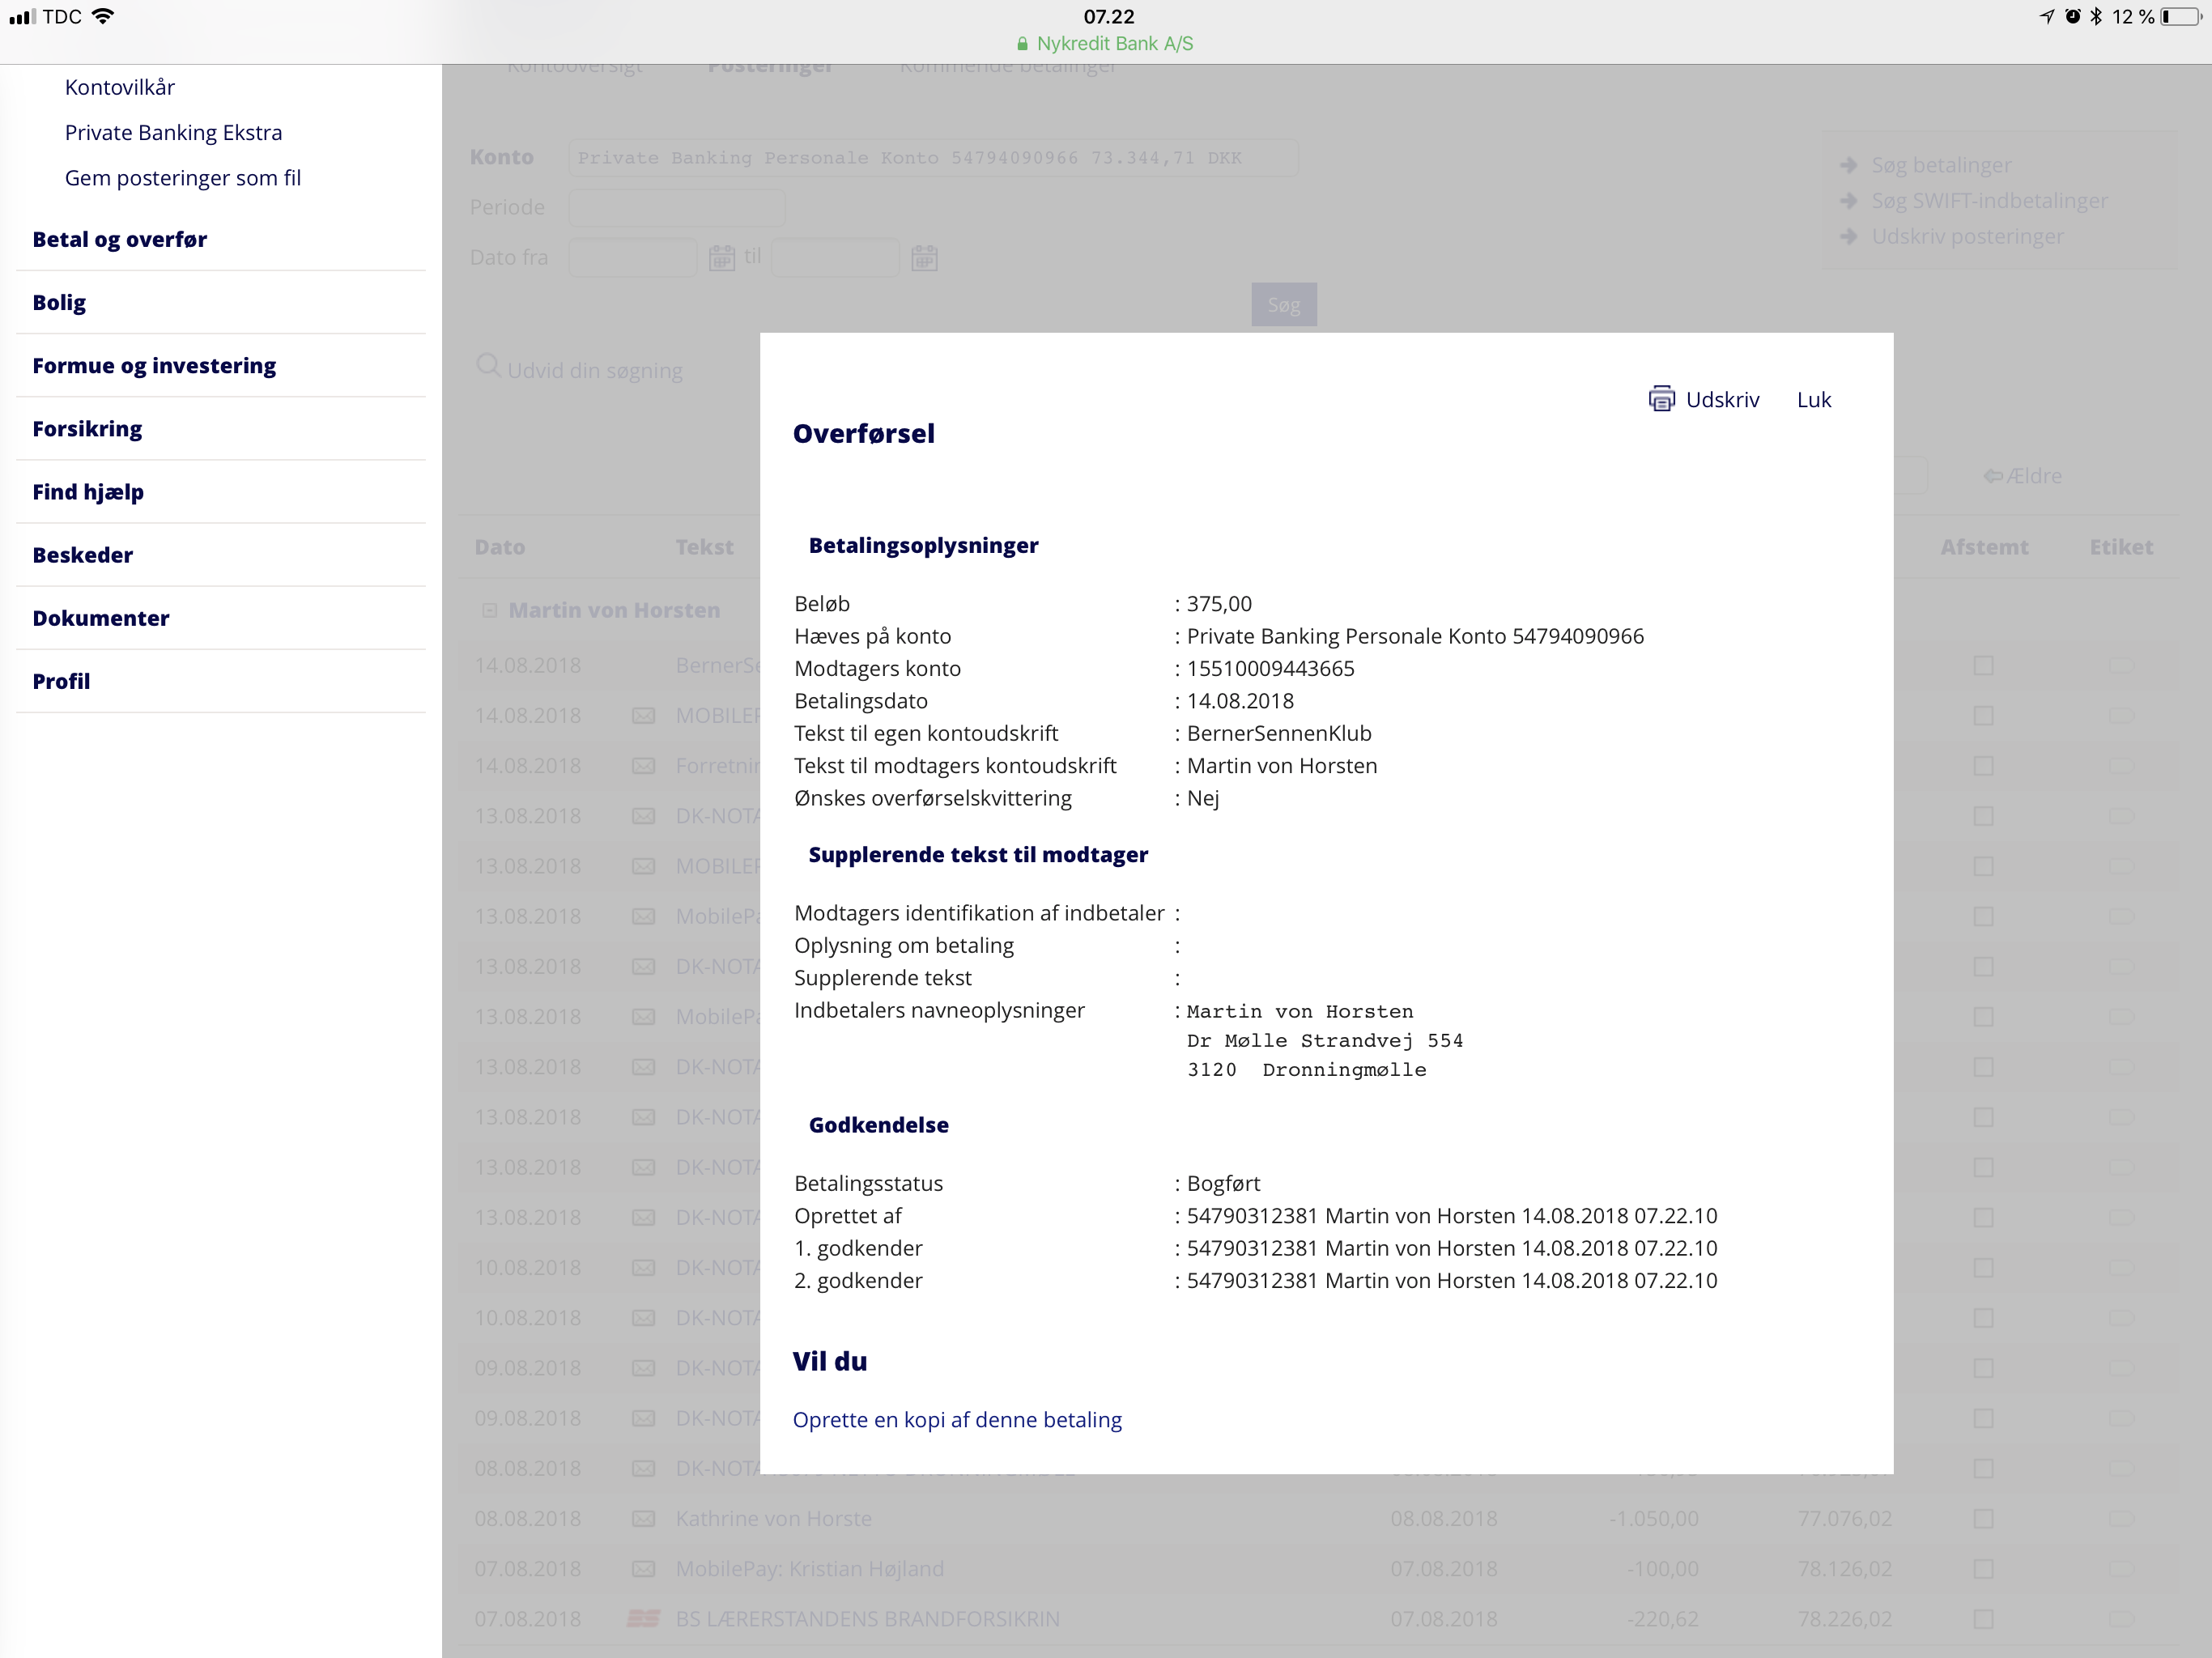Click arrow icon next to Søg betalinger
The height and width of the screenshot is (1658, 2212).
coord(1849,165)
